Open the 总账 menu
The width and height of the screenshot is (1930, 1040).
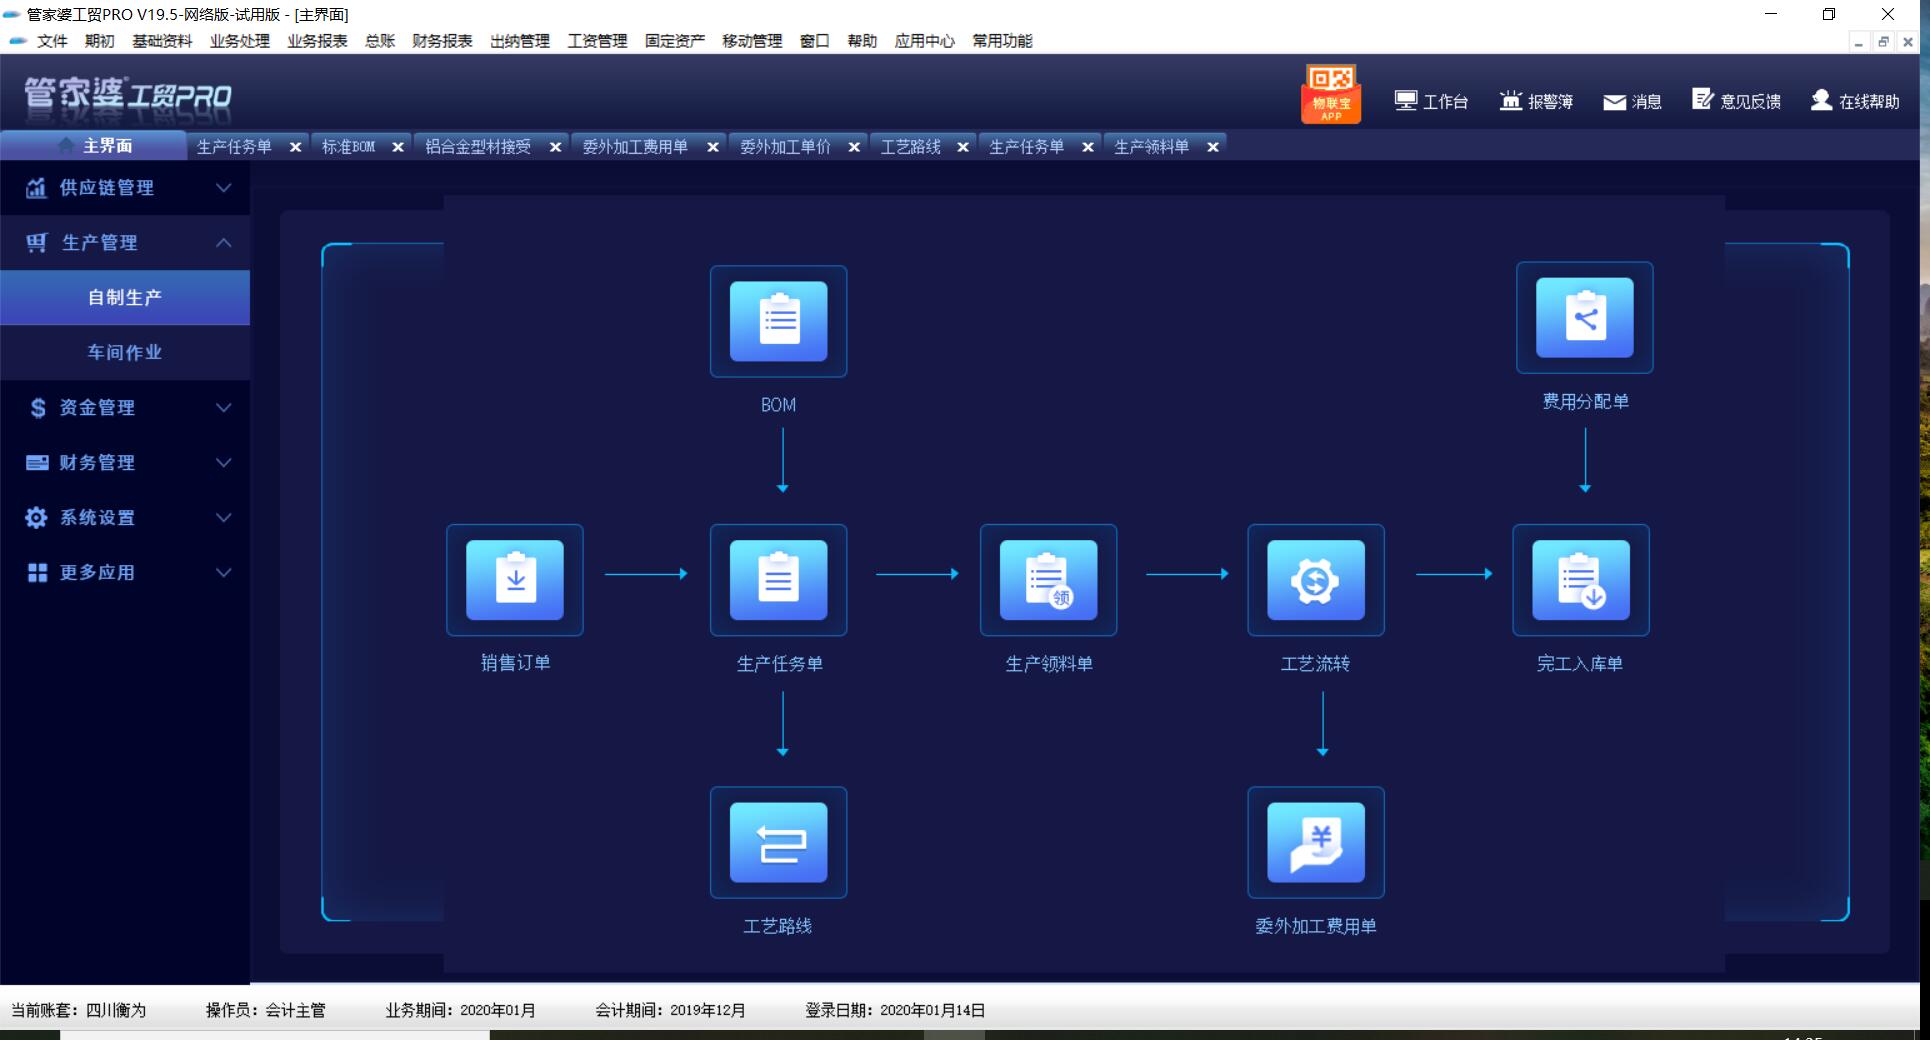click(x=380, y=41)
